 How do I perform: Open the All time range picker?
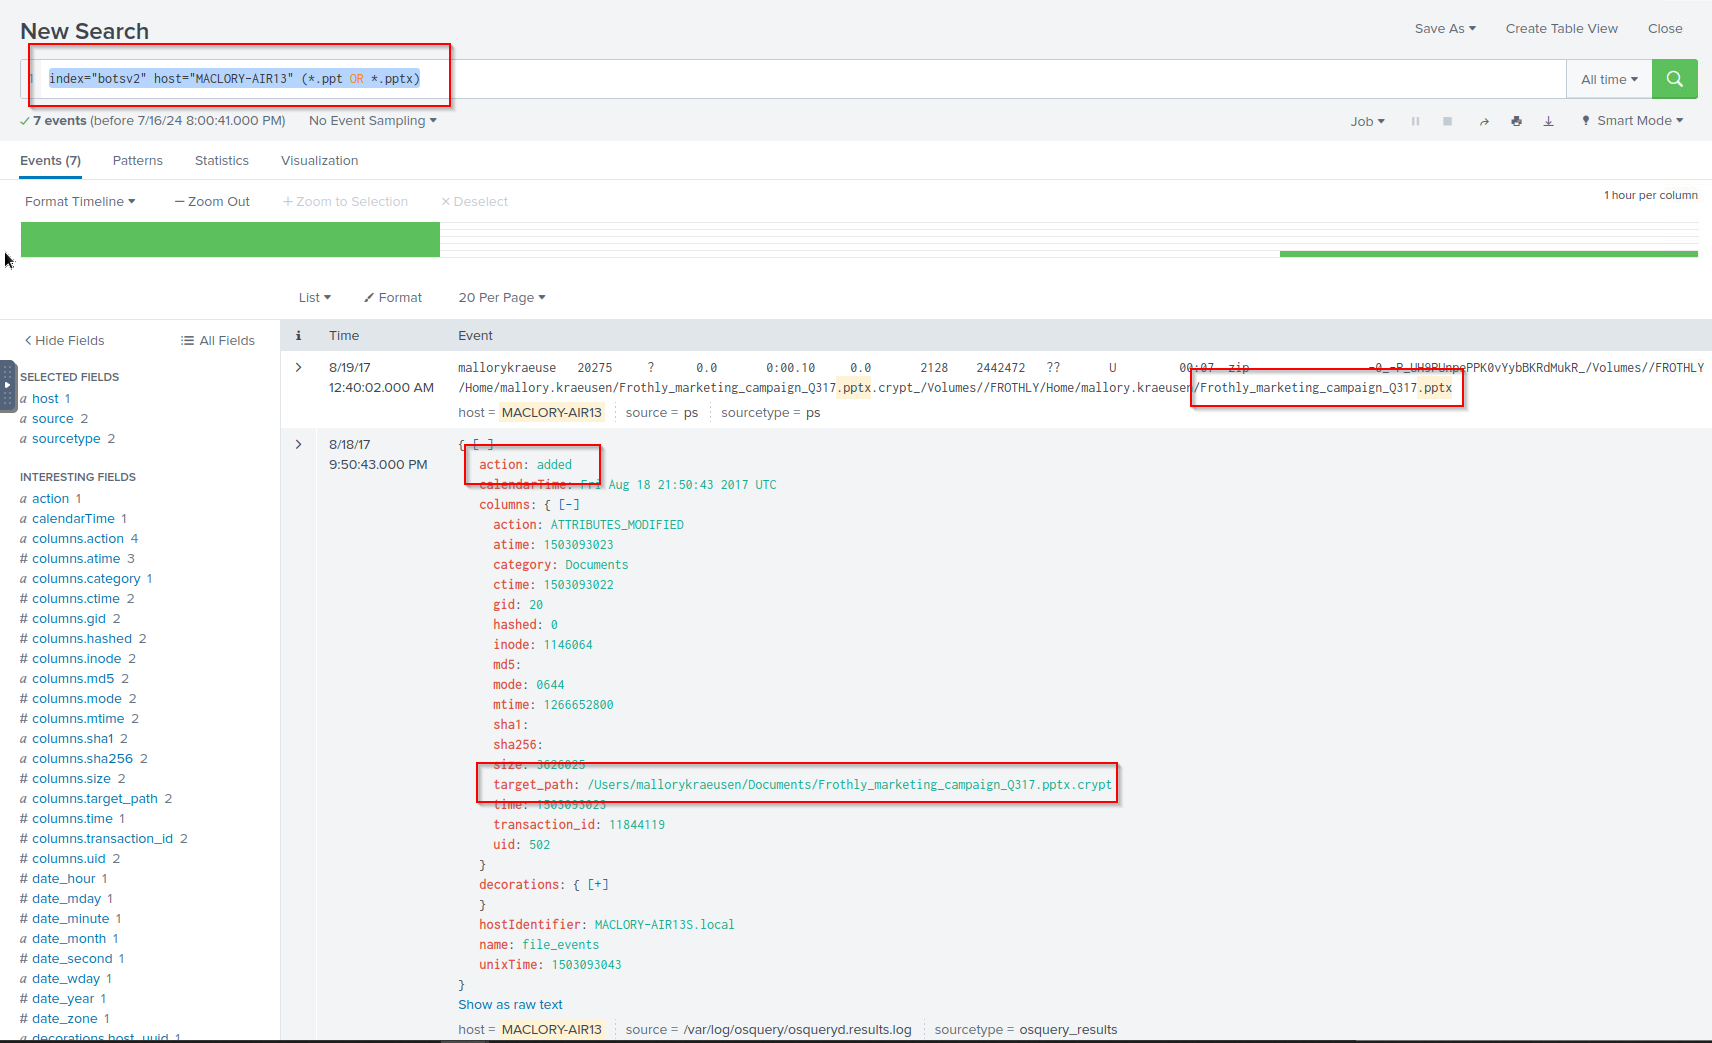(1609, 79)
